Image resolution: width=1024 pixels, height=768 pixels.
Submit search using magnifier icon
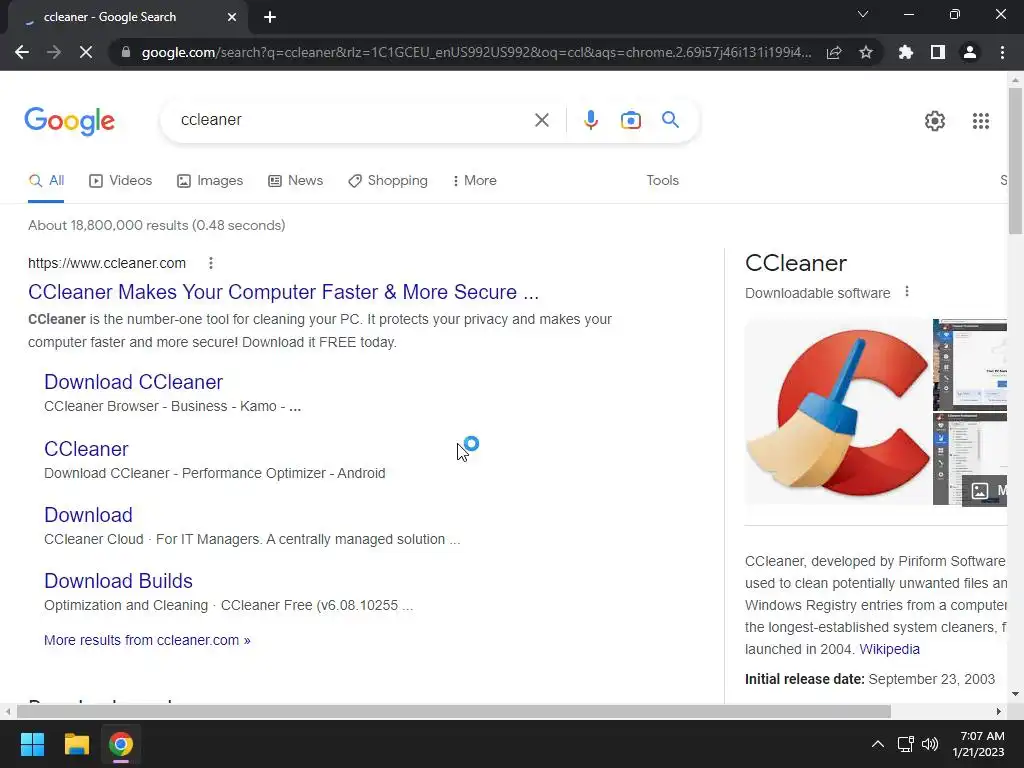tap(670, 120)
